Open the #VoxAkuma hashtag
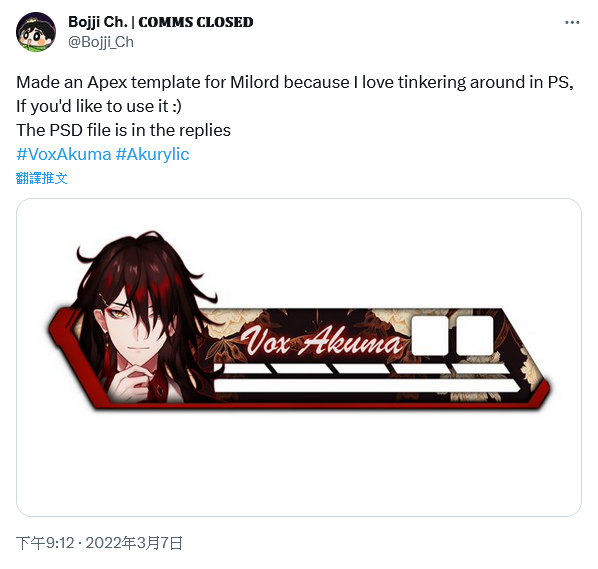 pyautogui.click(x=64, y=154)
